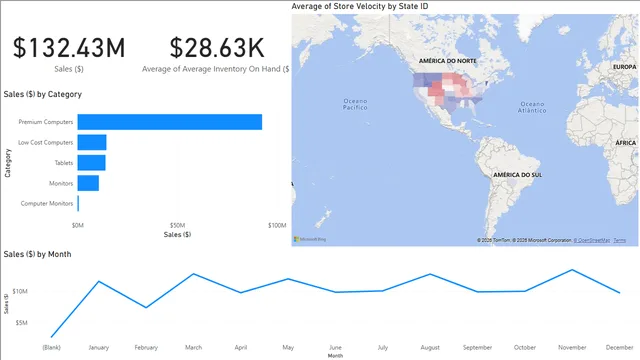
Task: Click the AMÉRICA DO SUL map label
Action: point(518,175)
